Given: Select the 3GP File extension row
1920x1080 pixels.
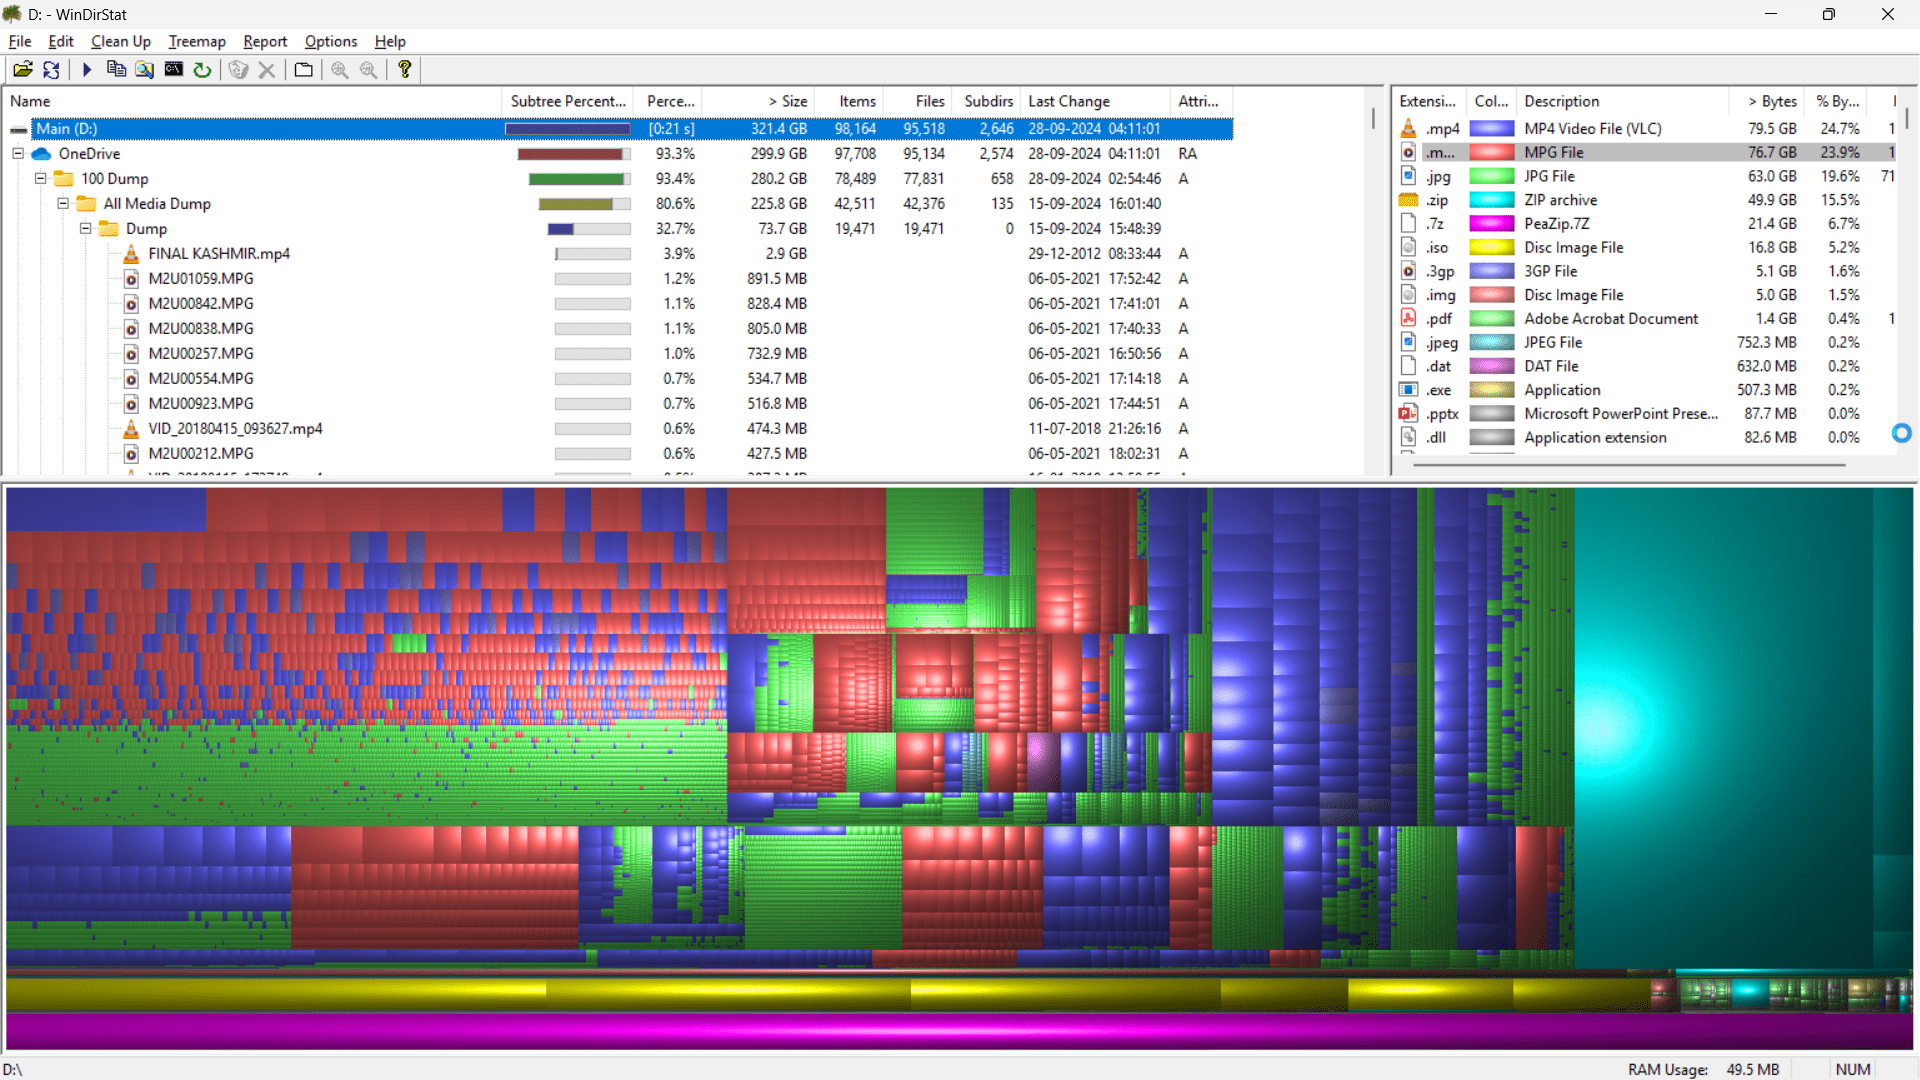Looking at the screenshot, I should tap(1646, 271).
